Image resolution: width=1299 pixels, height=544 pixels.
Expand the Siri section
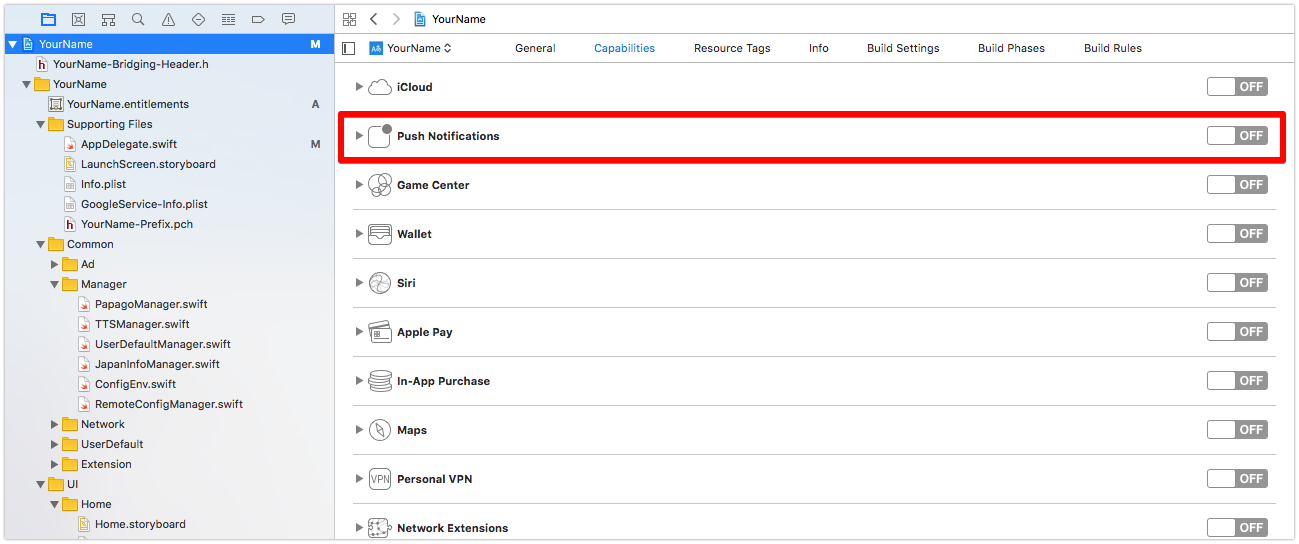(x=359, y=283)
